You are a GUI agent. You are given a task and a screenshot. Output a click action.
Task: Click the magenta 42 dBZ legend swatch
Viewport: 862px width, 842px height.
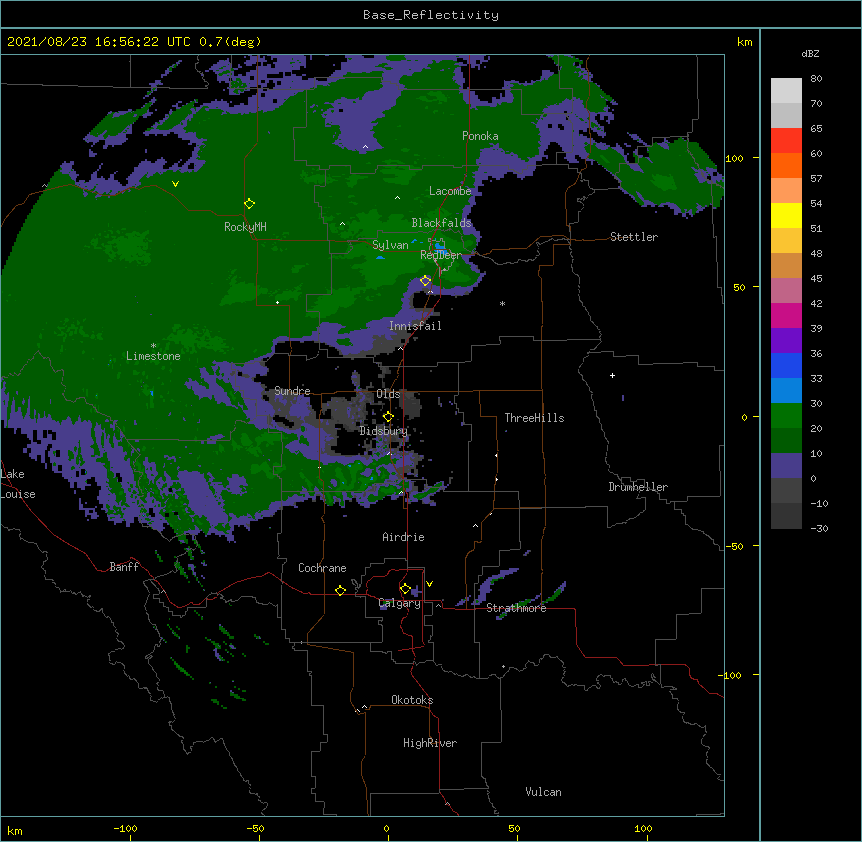click(786, 315)
